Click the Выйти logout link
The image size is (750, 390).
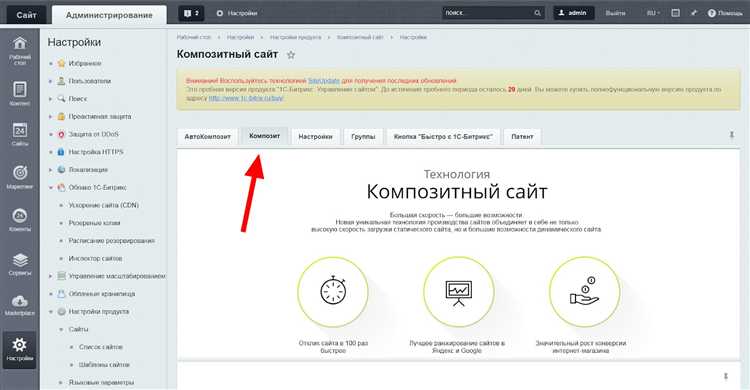click(x=615, y=13)
